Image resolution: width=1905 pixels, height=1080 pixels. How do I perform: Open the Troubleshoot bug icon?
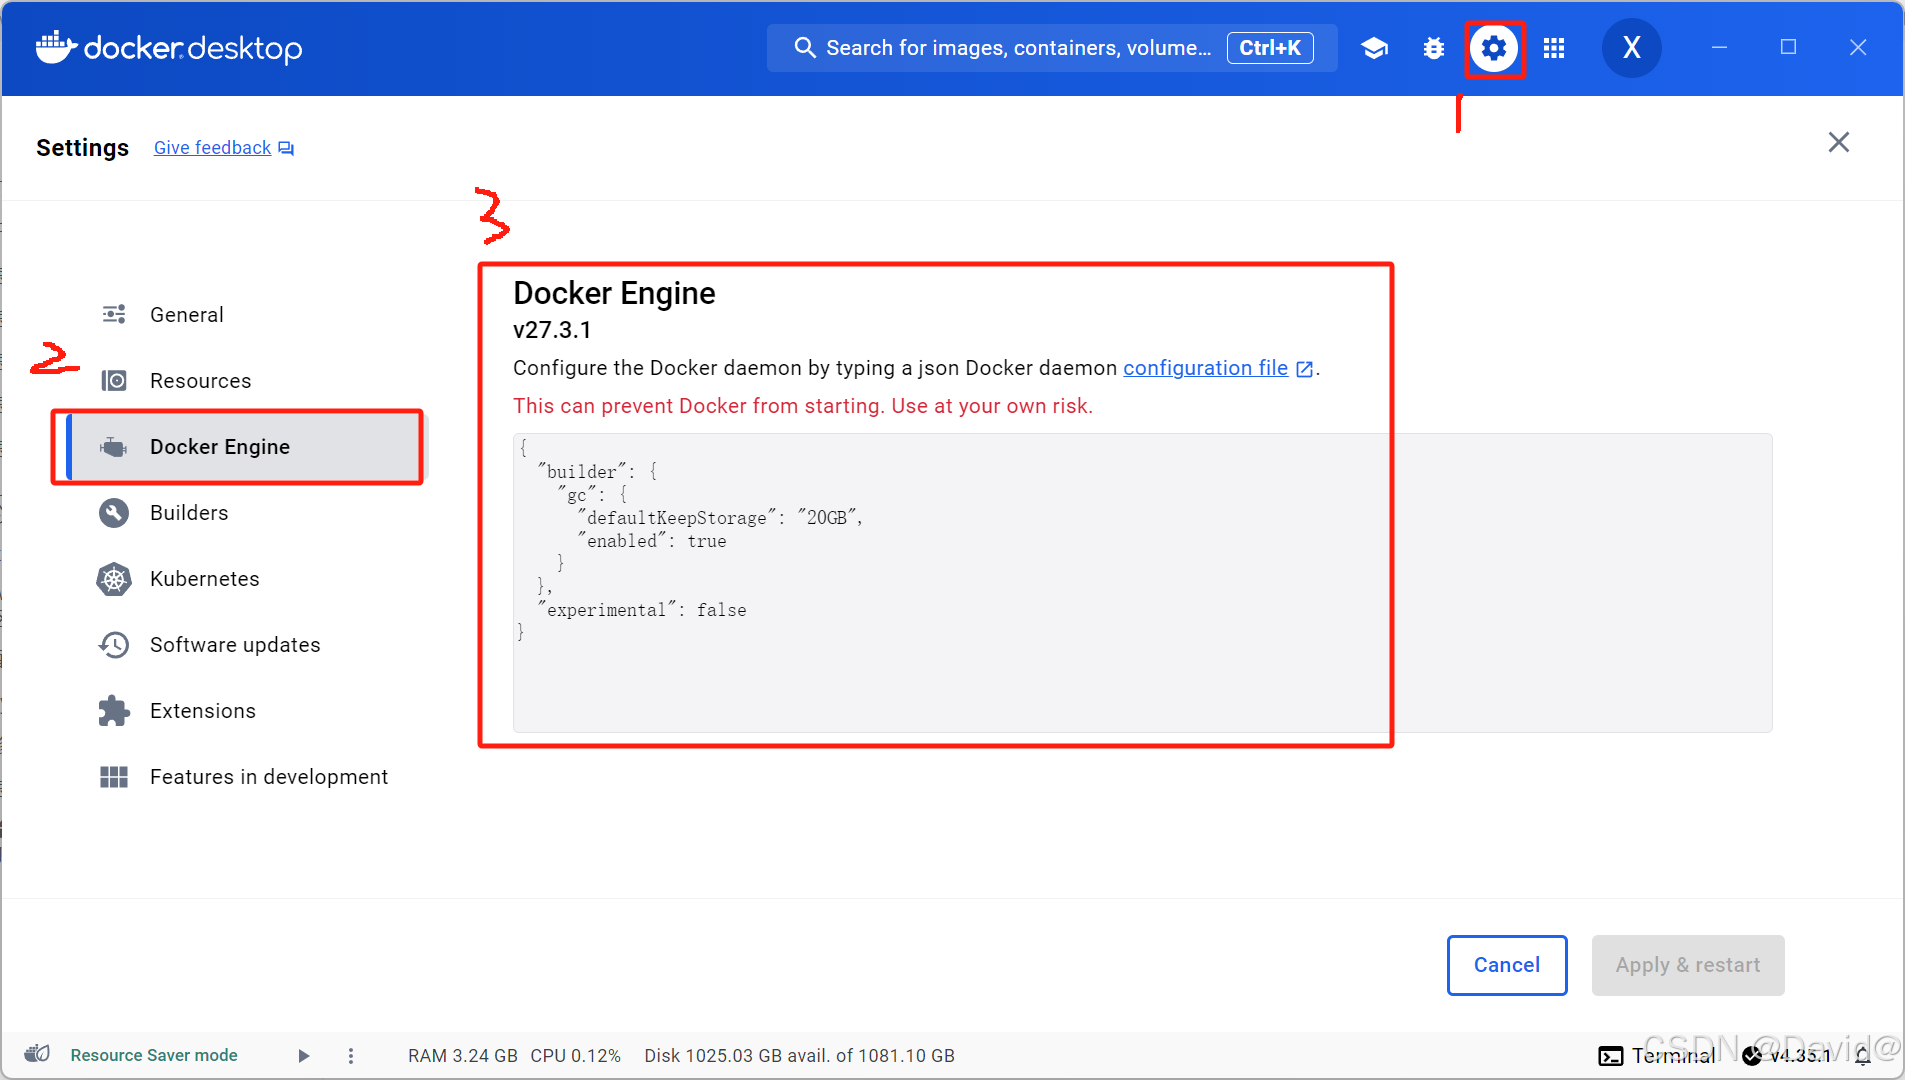(1433, 48)
